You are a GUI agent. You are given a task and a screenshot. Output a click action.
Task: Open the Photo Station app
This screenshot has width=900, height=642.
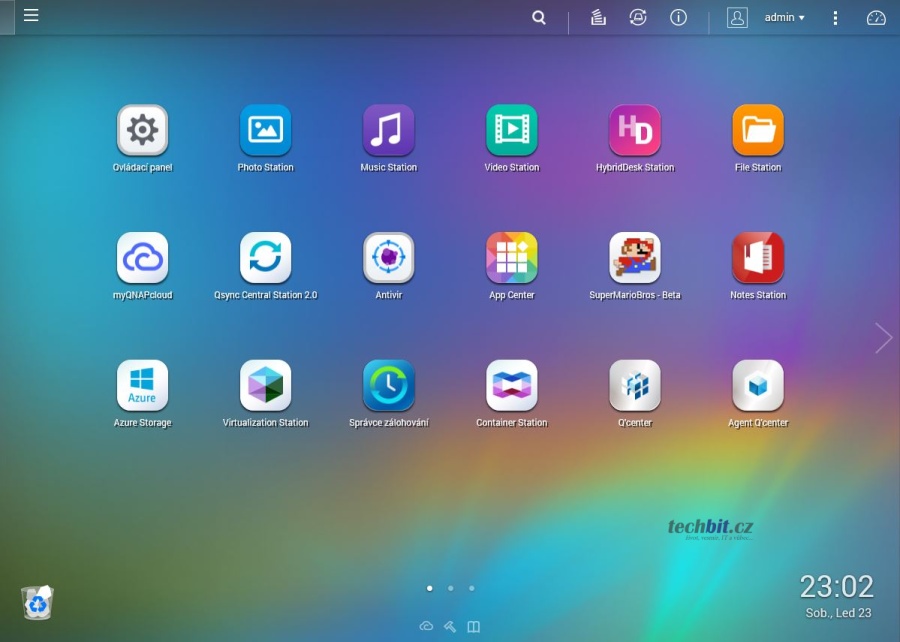tap(265, 131)
